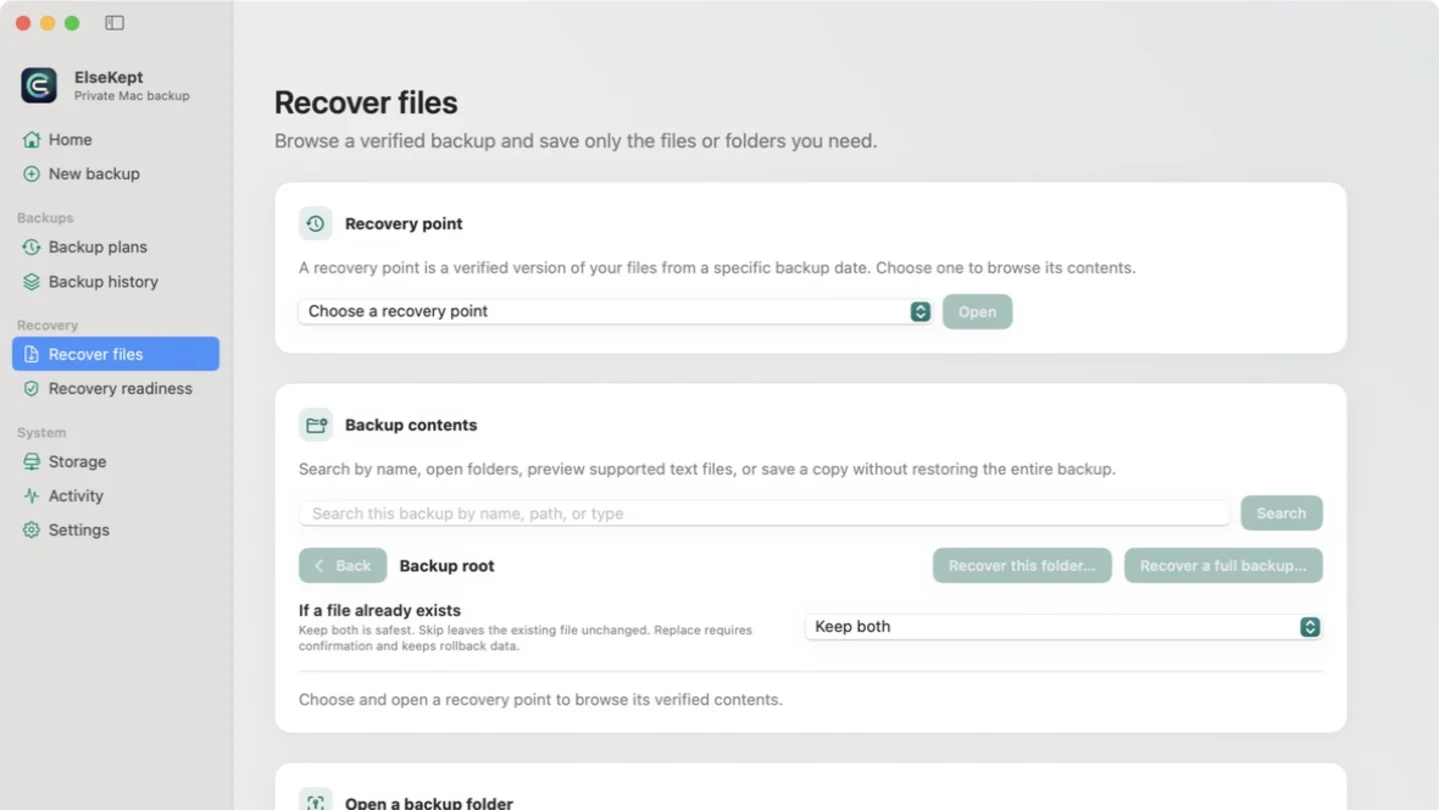
Task: Click the Storage drive icon
Action: [x=32, y=462]
